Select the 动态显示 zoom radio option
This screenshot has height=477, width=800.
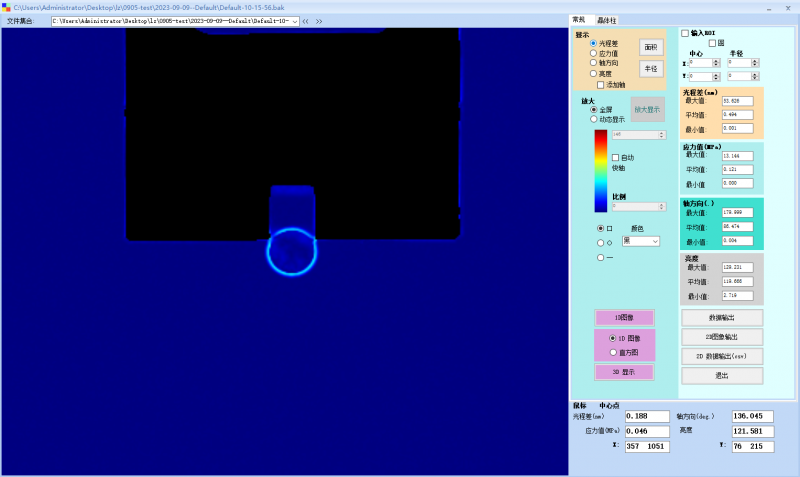593,119
